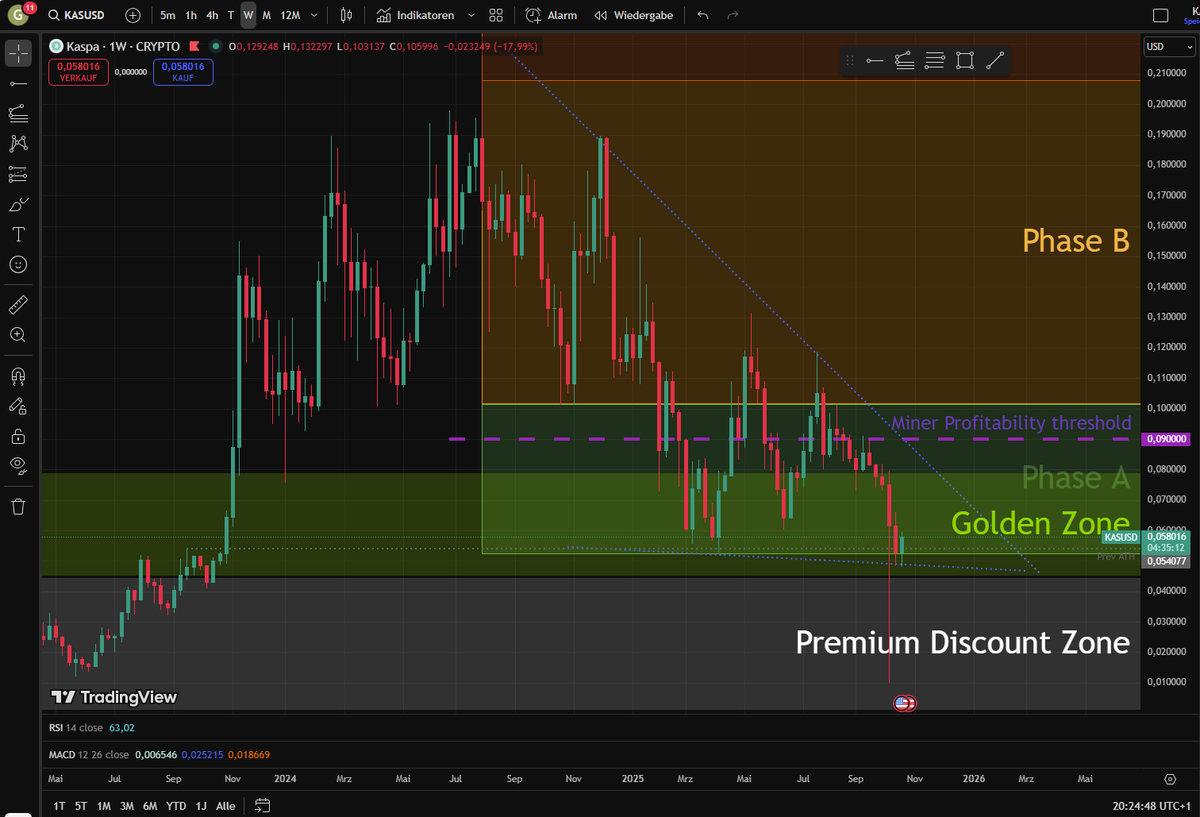Select Fib retracement in floating toolbar
Screen dimensions: 1200x817
[x=905, y=61]
